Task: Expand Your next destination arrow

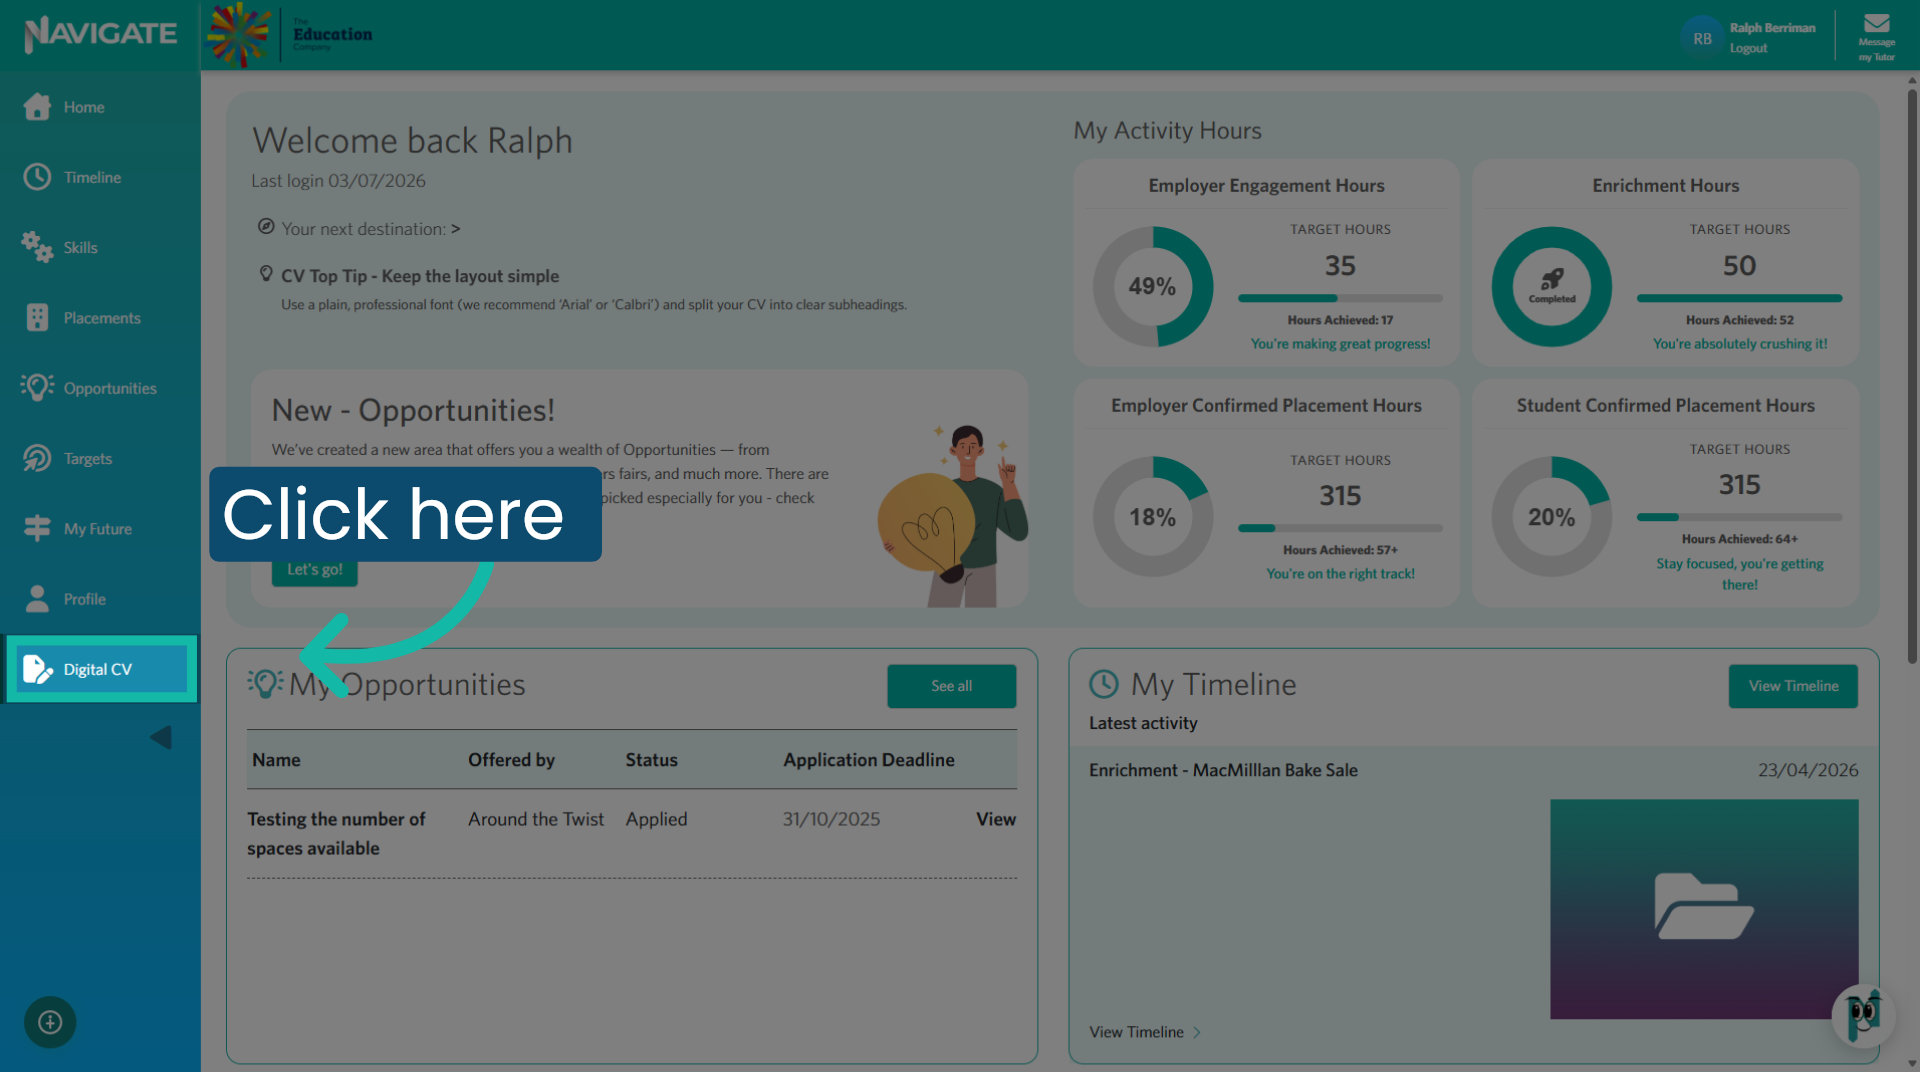Action: click(x=456, y=228)
